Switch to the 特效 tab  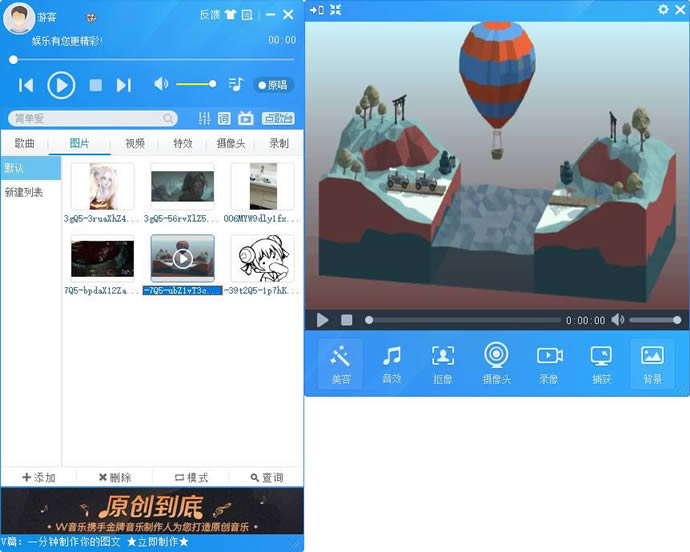coord(183,143)
